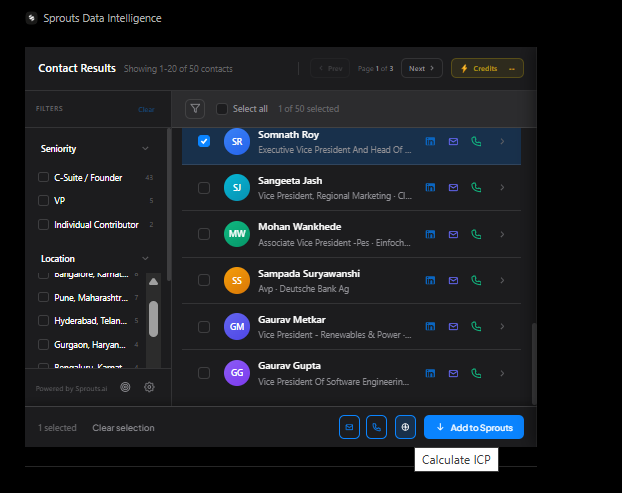Enable the Hyderabad location filter
The width and height of the screenshot is (622, 493).
[x=43, y=320]
